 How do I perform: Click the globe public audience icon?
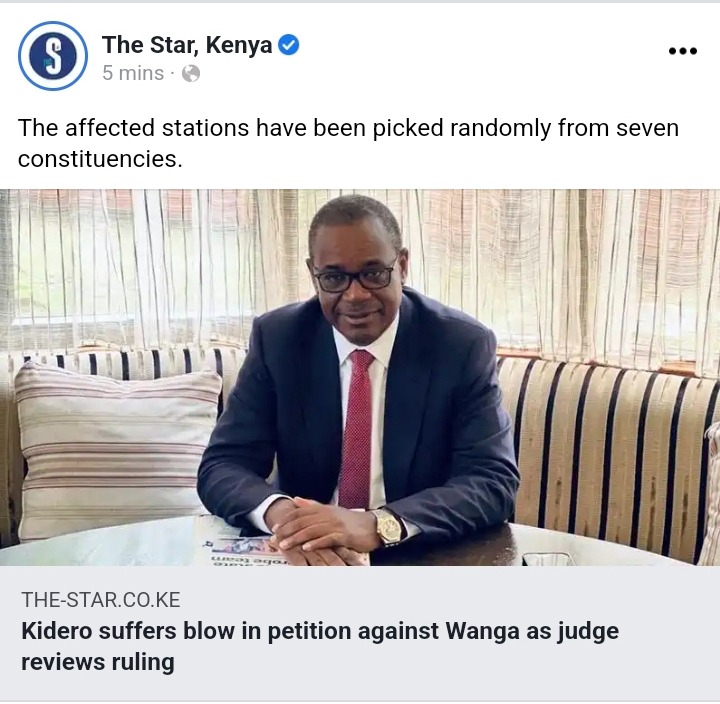tap(191, 73)
